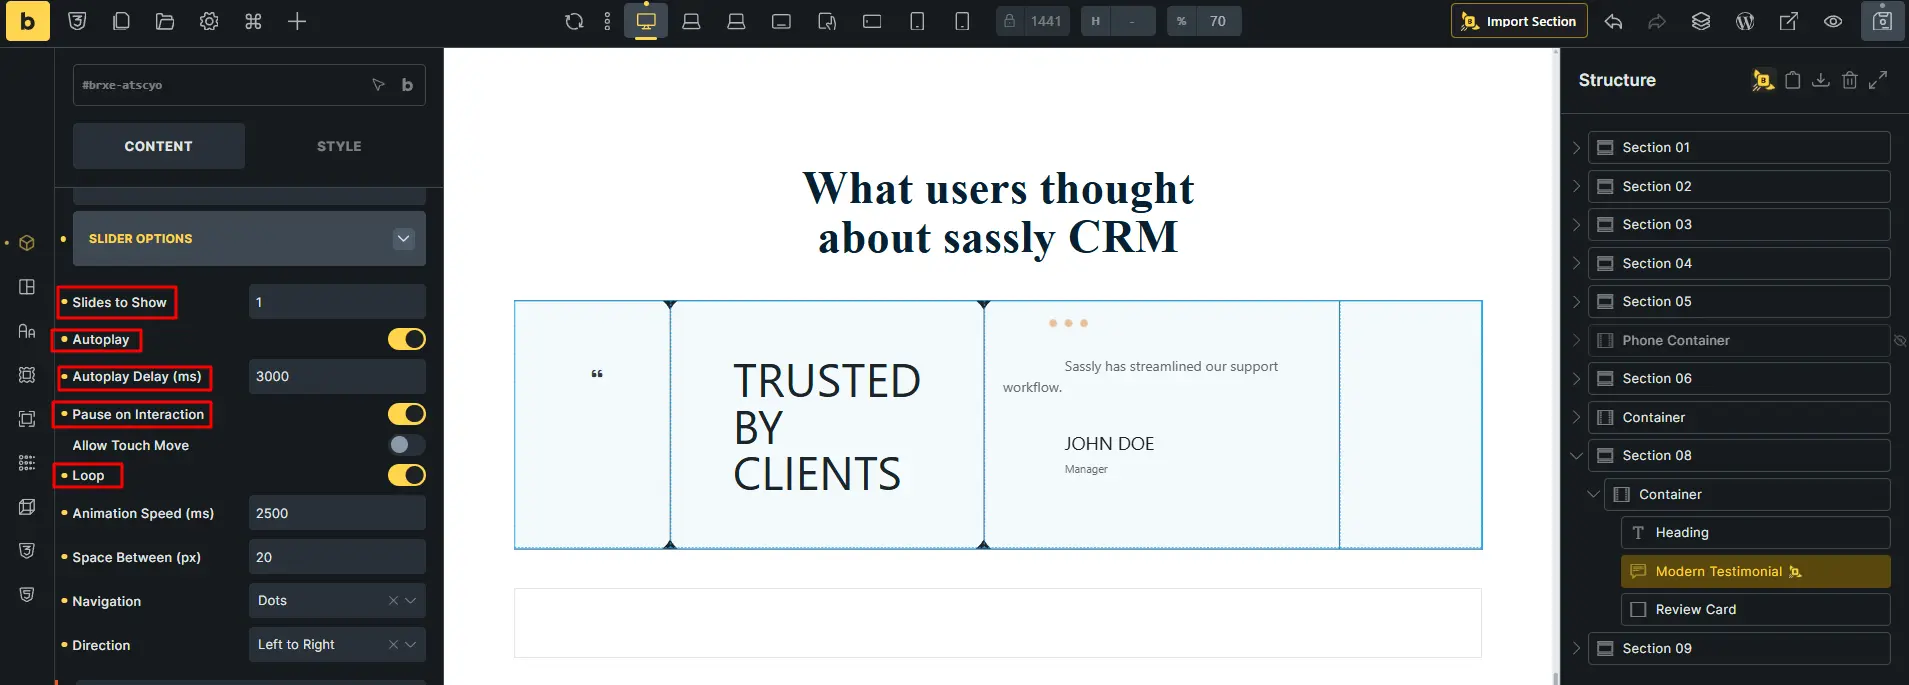Click the reload canvas icon
Image resolution: width=1909 pixels, height=685 pixels.
[574, 21]
